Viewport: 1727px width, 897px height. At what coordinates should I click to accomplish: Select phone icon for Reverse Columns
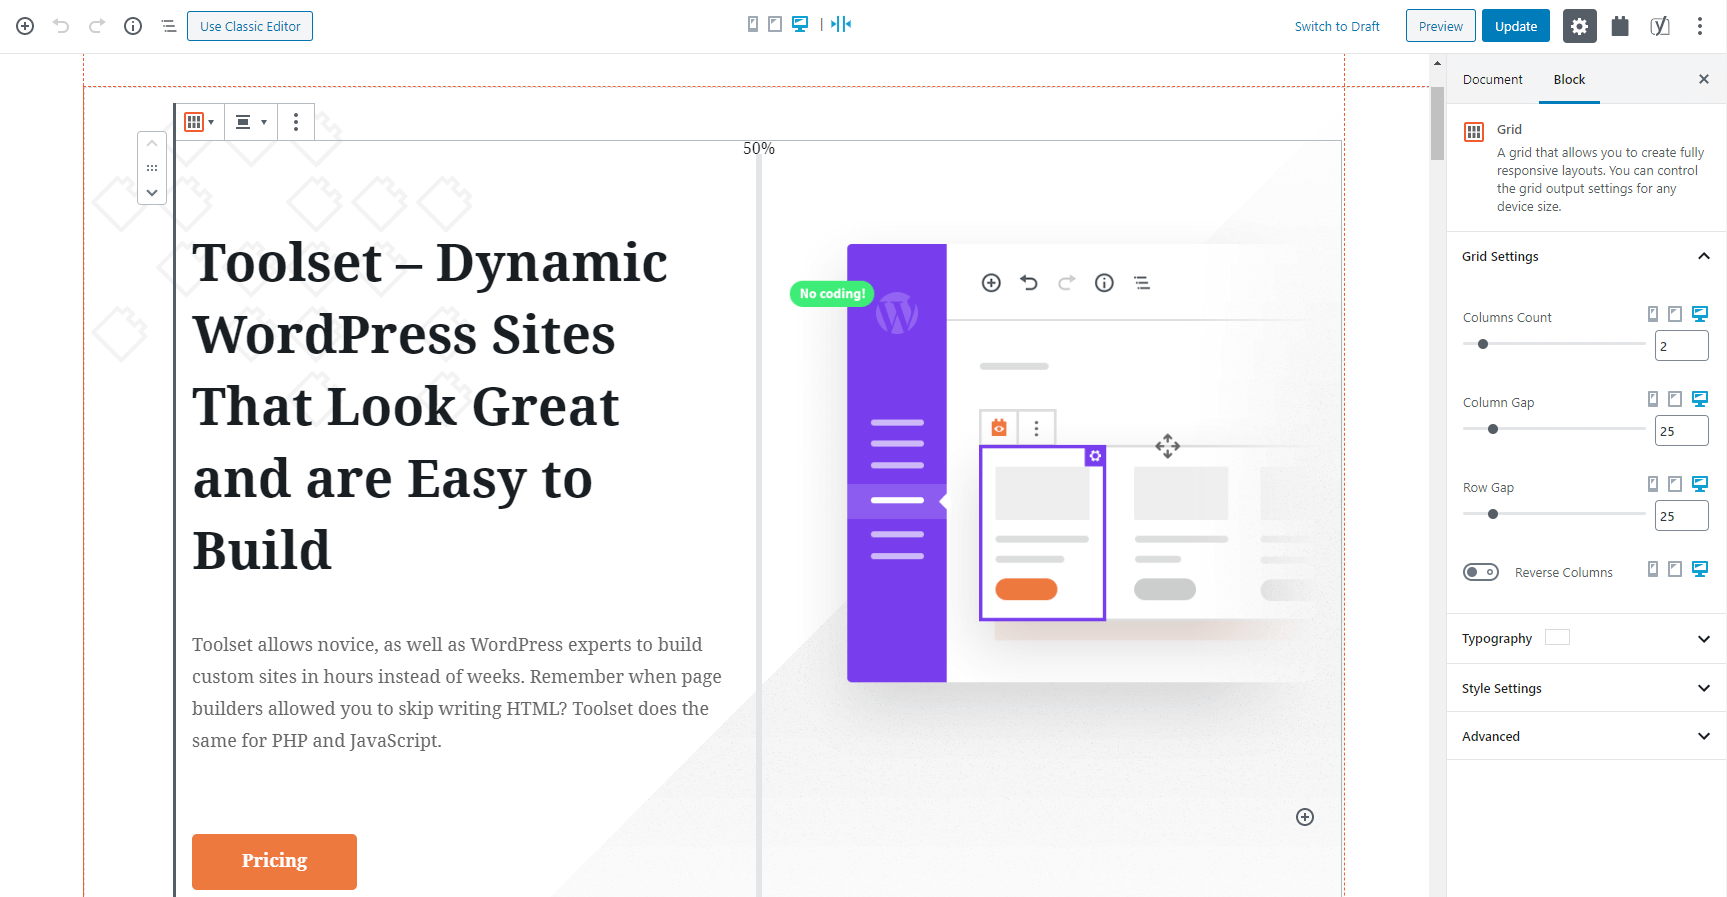coord(1653,569)
